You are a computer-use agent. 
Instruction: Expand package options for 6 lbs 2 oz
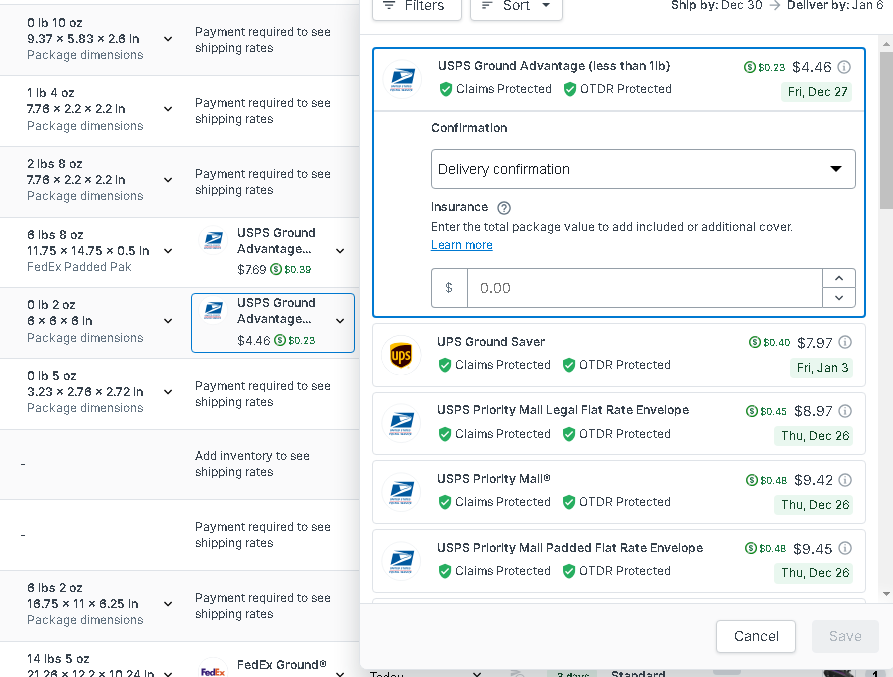[x=168, y=604]
